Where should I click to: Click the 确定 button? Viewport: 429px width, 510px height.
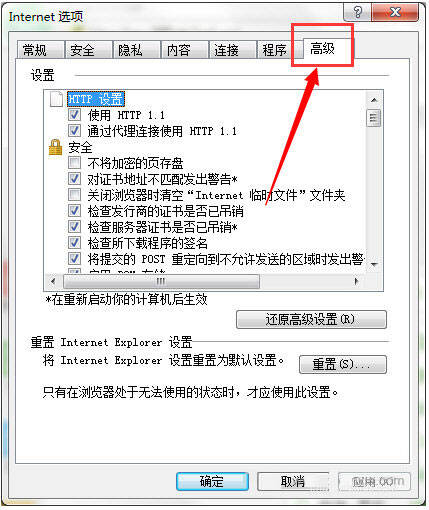pos(212,481)
